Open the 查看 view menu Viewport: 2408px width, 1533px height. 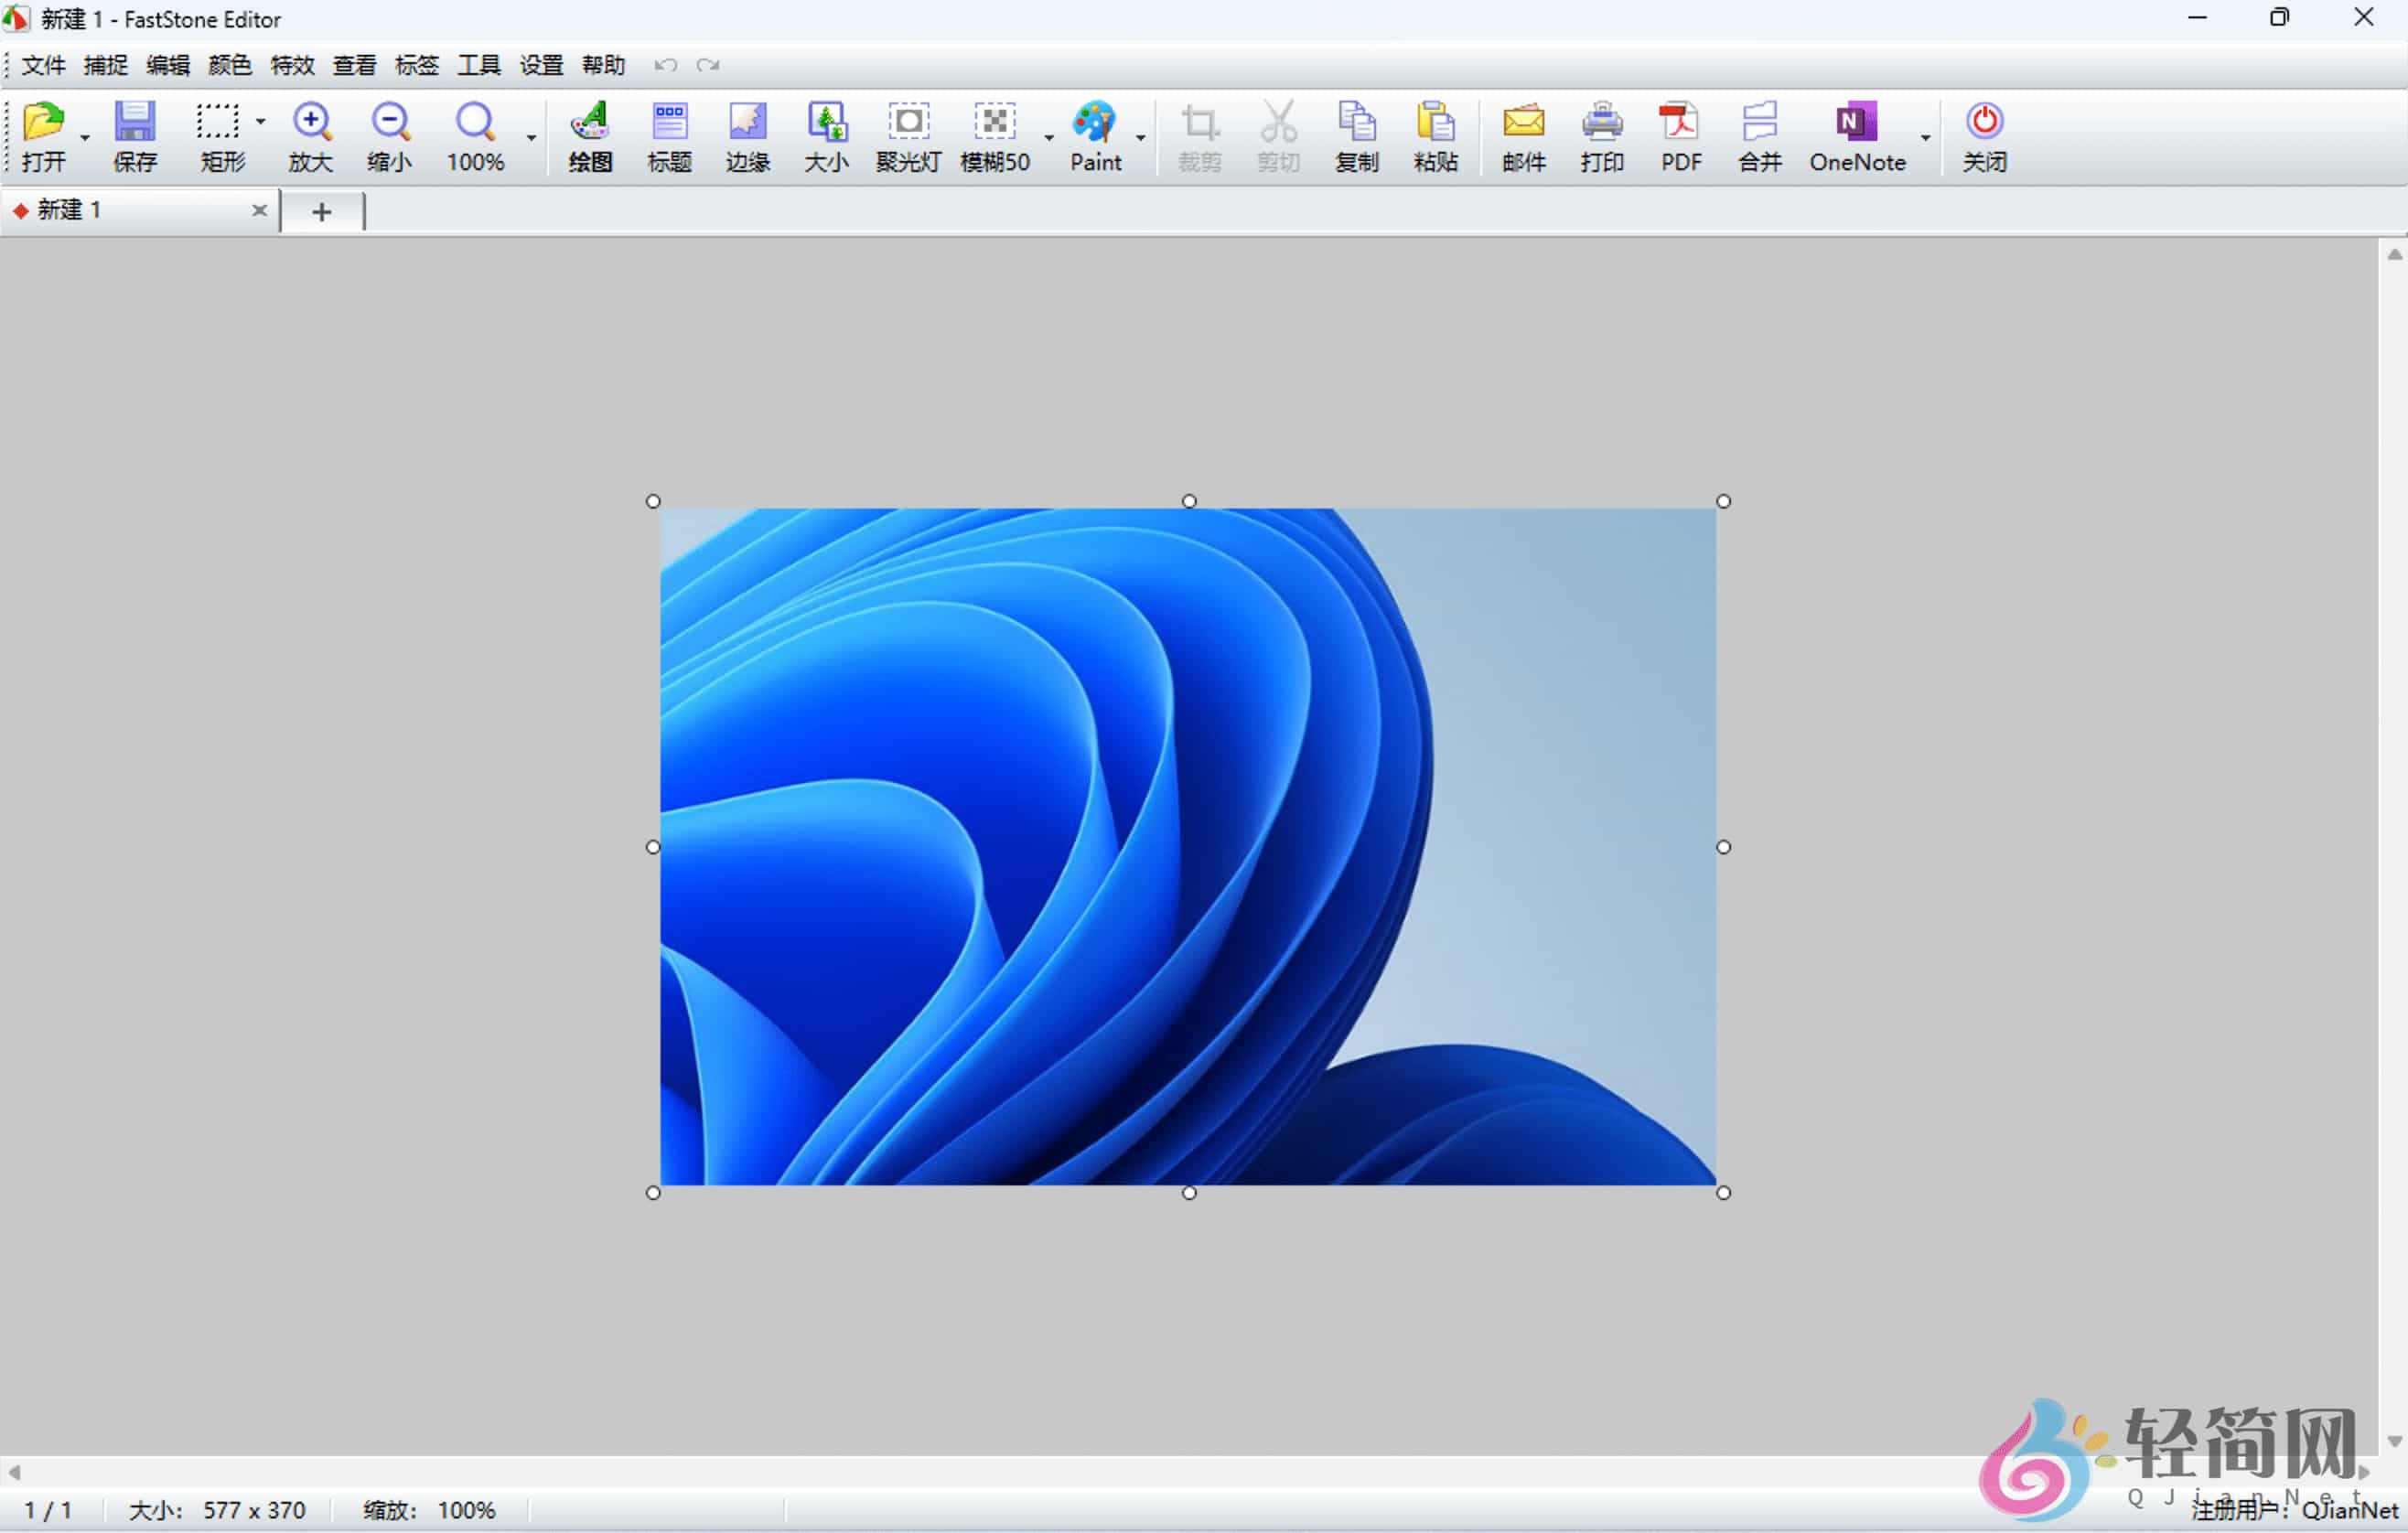coord(355,65)
